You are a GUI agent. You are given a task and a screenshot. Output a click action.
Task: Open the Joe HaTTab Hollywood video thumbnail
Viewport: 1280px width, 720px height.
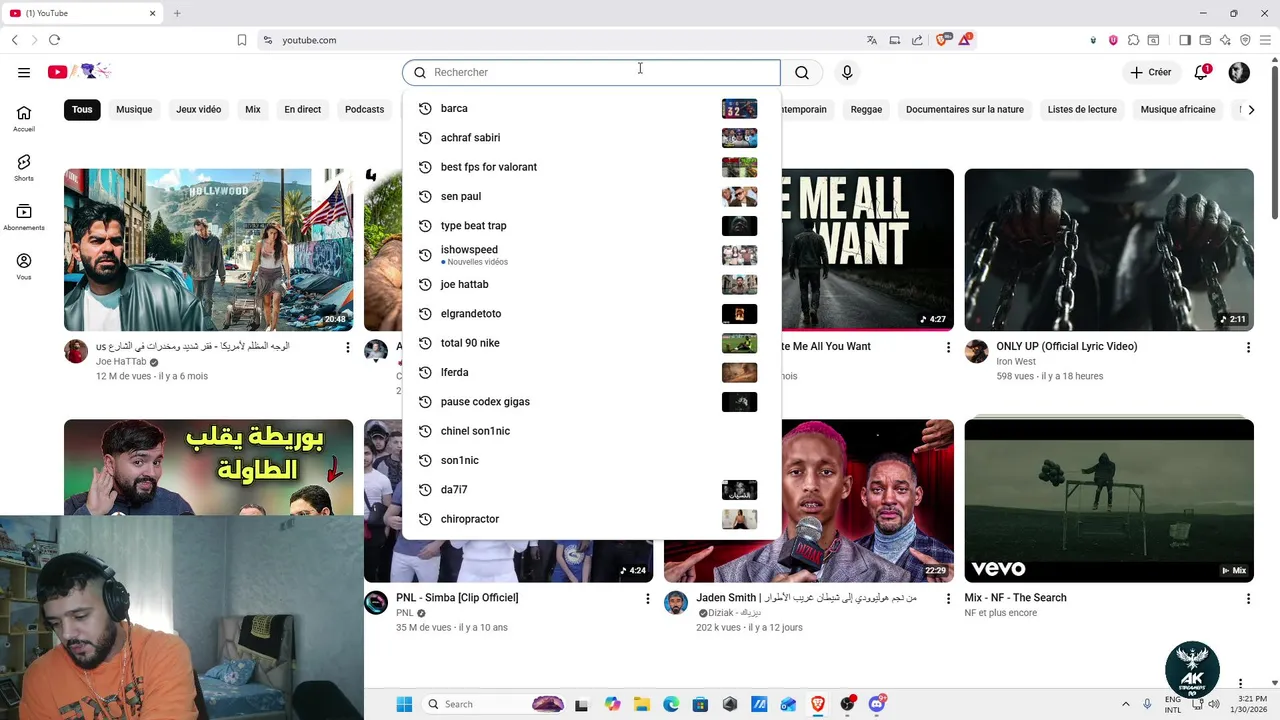208,250
